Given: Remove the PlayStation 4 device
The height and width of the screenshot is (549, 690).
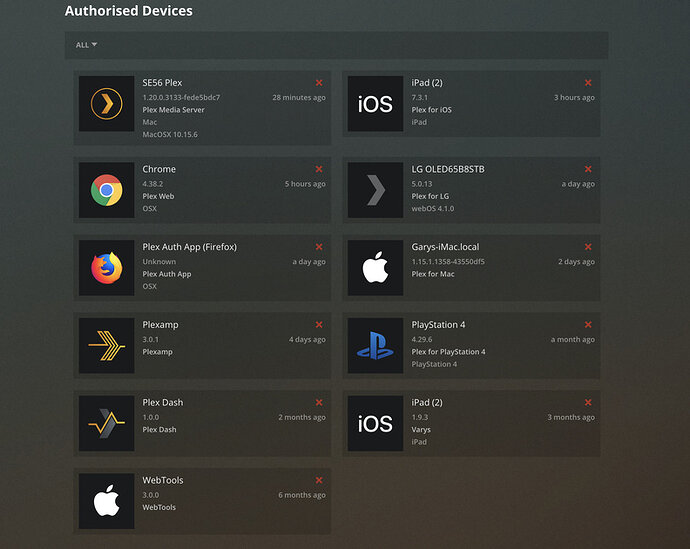Looking at the screenshot, I should tap(588, 325).
